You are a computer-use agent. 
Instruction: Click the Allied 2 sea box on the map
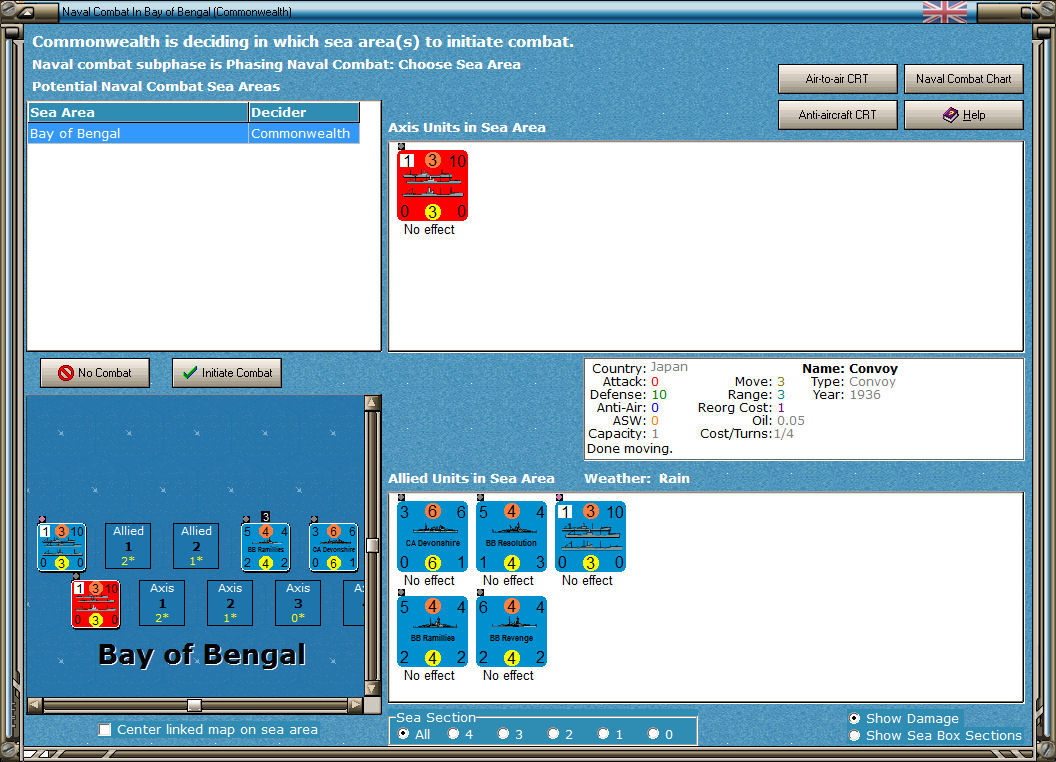(196, 546)
